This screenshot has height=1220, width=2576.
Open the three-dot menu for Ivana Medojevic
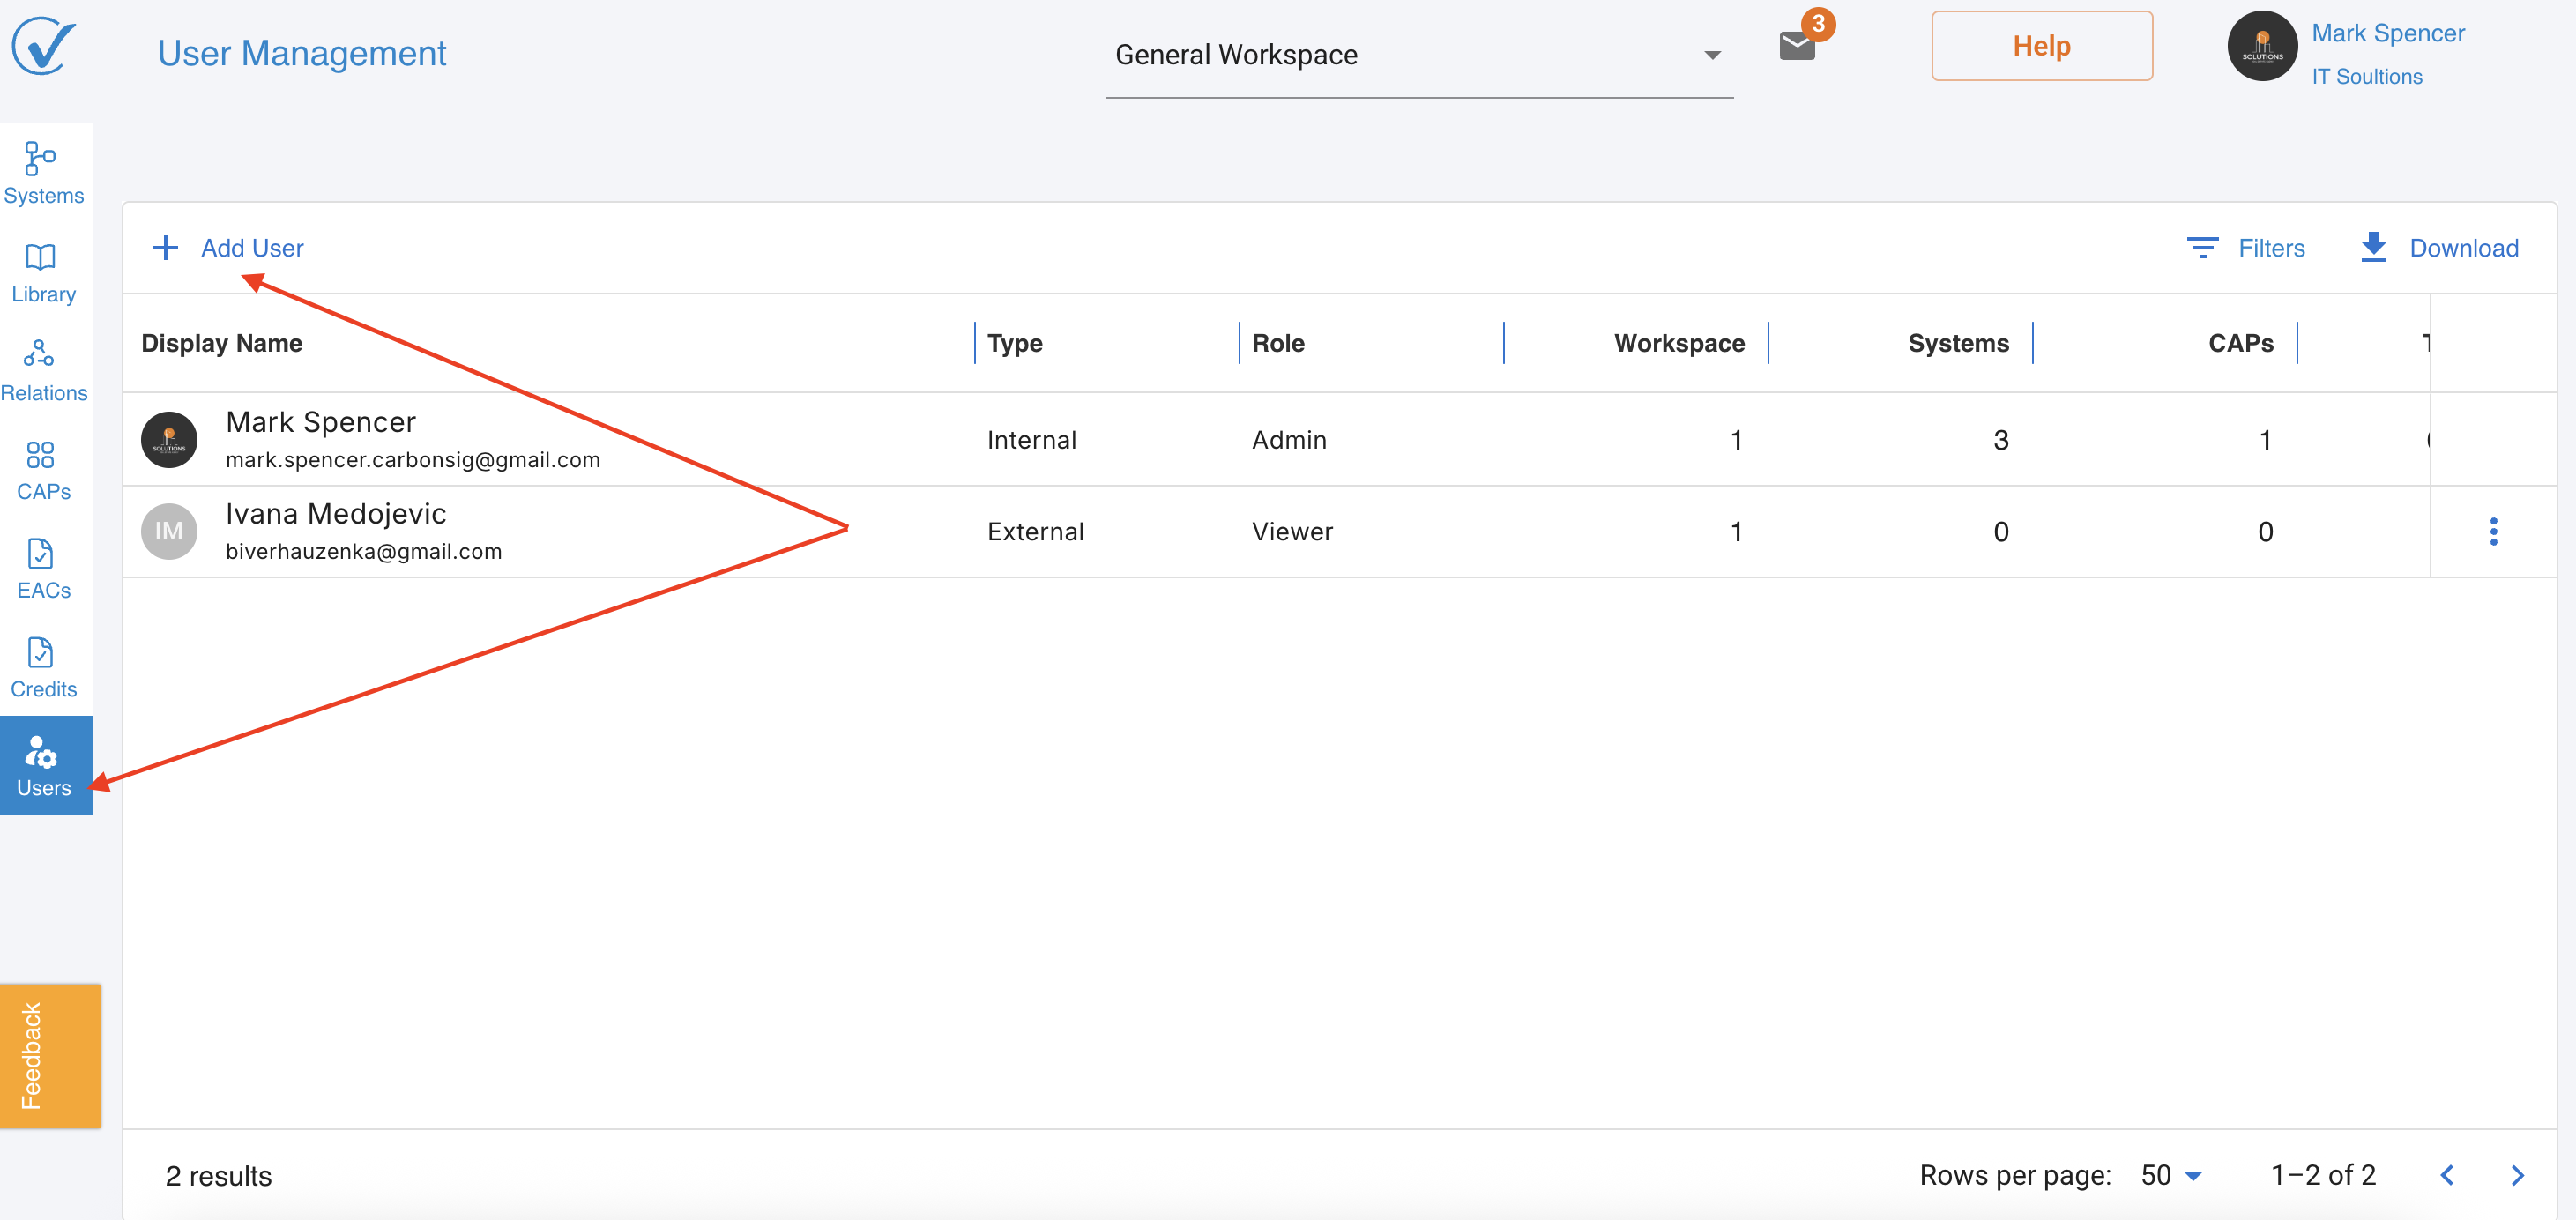2492,531
